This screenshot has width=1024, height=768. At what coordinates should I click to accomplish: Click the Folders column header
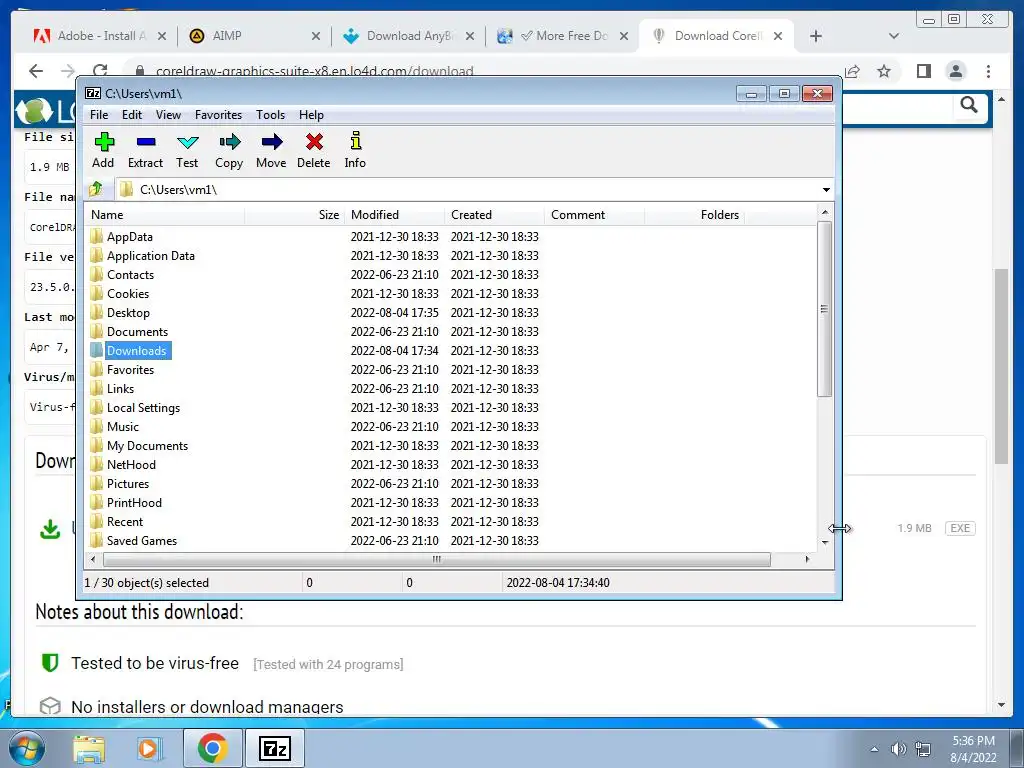[694, 215]
